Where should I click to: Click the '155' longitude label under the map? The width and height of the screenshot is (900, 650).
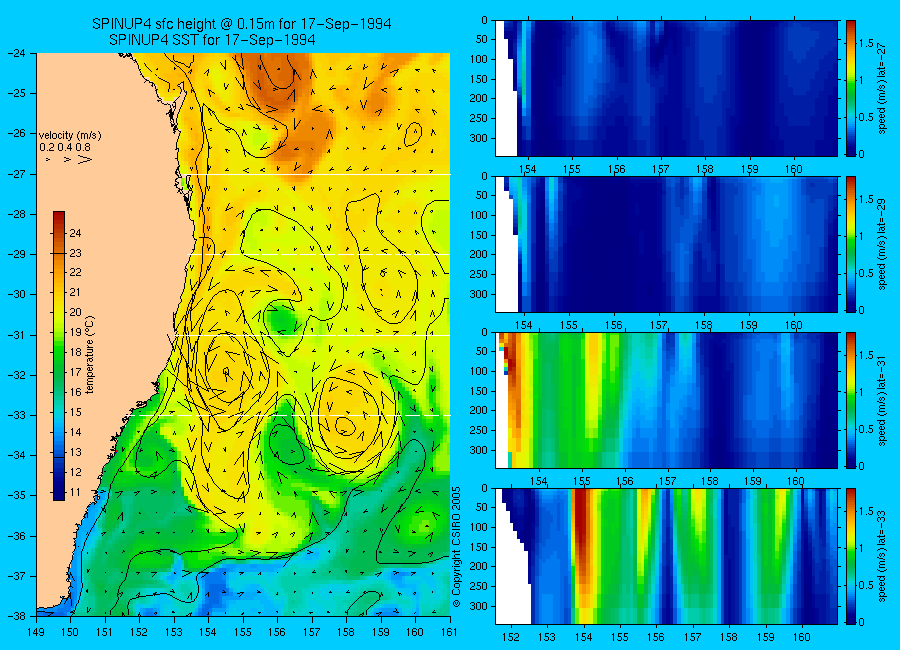pyautogui.click(x=243, y=632)
